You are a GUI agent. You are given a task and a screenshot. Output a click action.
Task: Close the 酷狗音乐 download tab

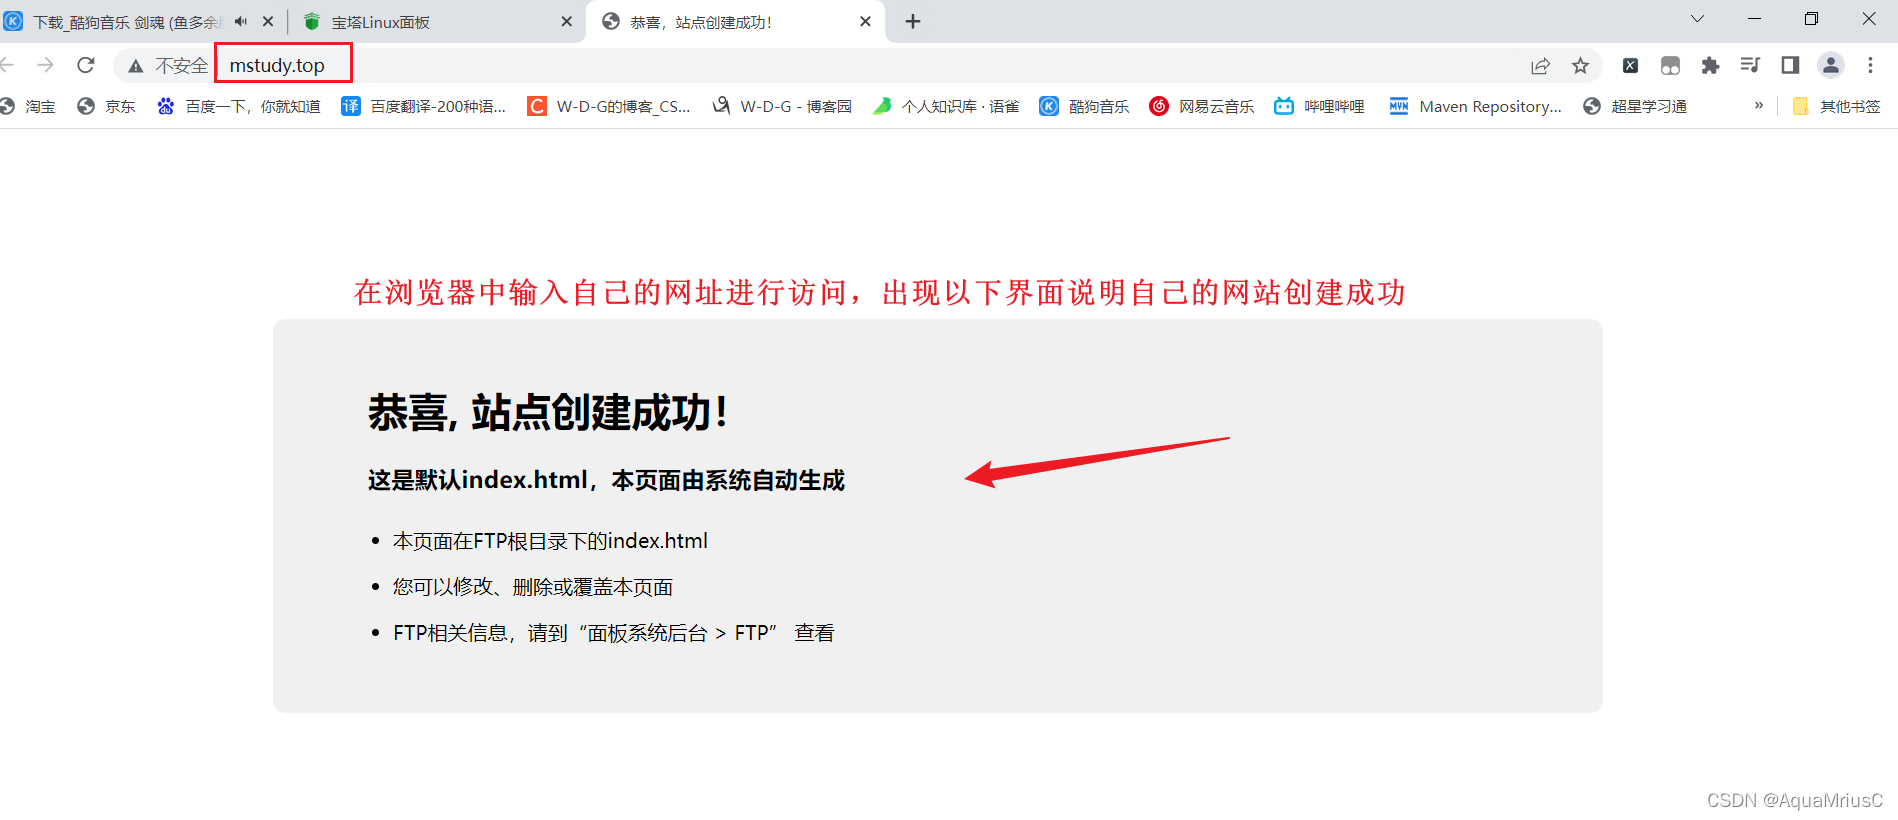click(x=268, y=21)
